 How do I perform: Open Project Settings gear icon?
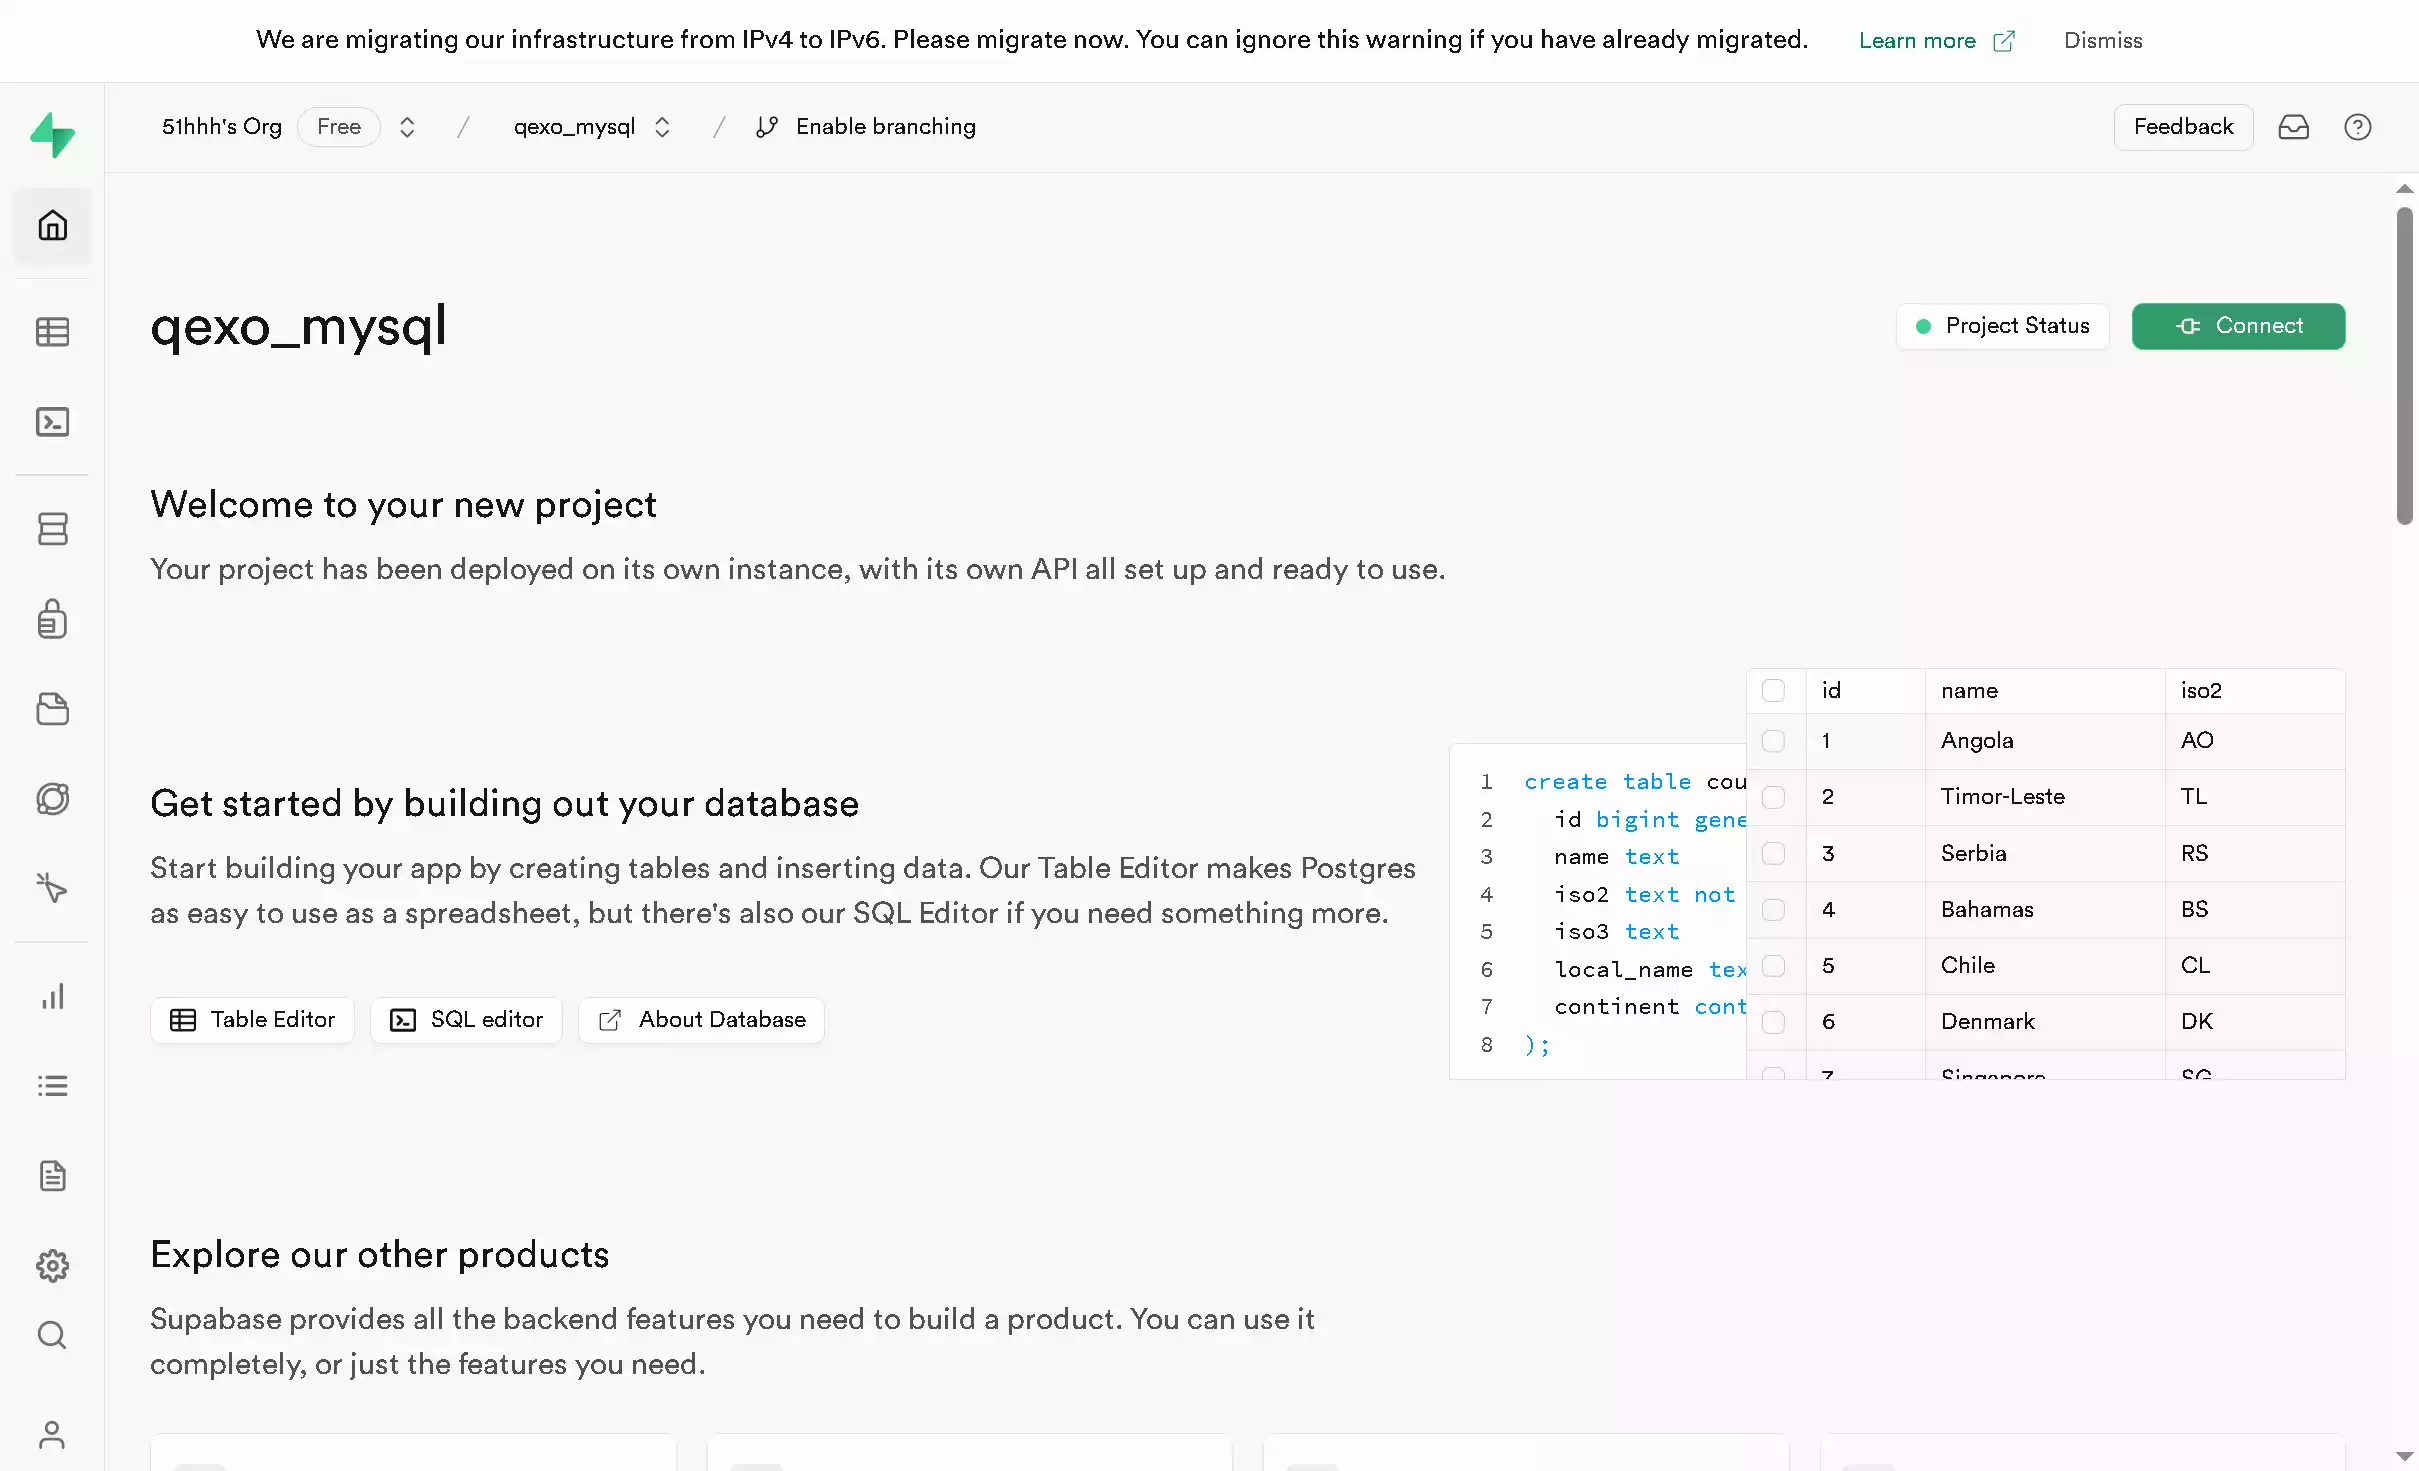coord(52,1266)
